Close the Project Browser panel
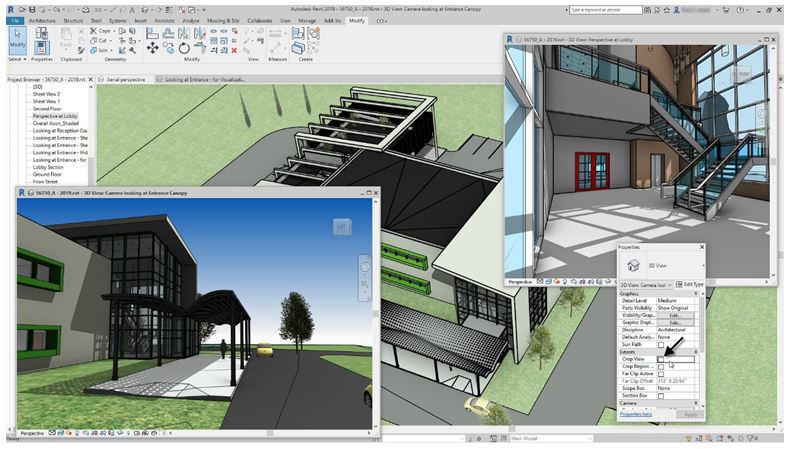Viewport: 789px width, 449px height. [91, 80]
